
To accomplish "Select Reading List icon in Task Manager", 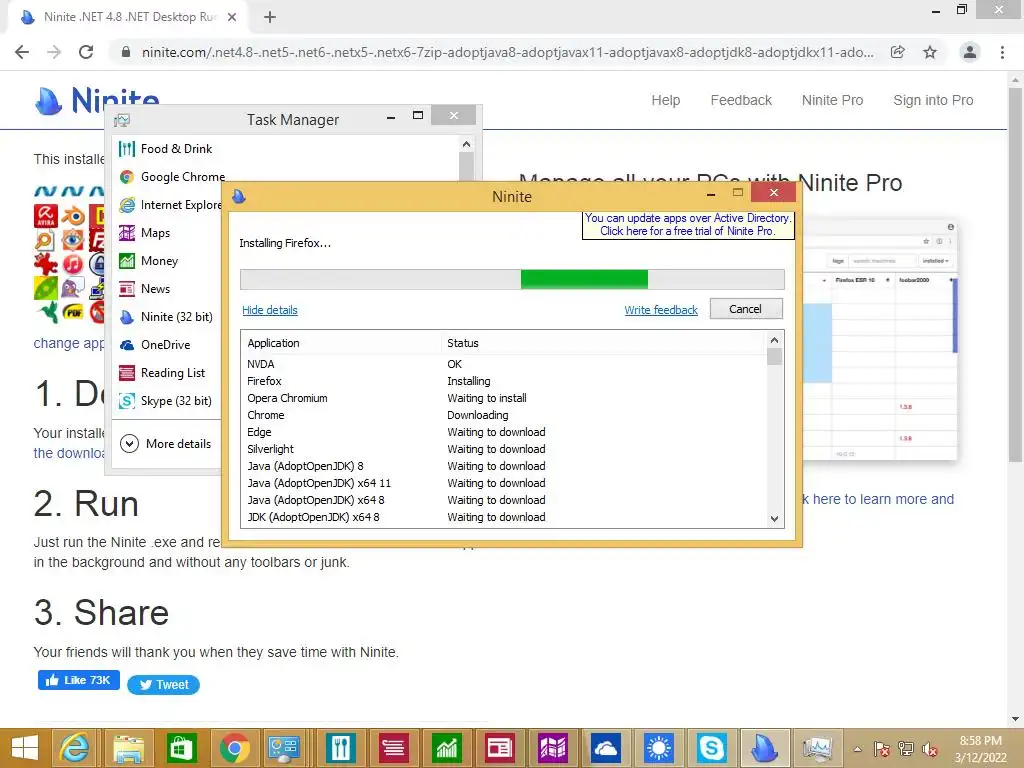I will coord(127,373).
